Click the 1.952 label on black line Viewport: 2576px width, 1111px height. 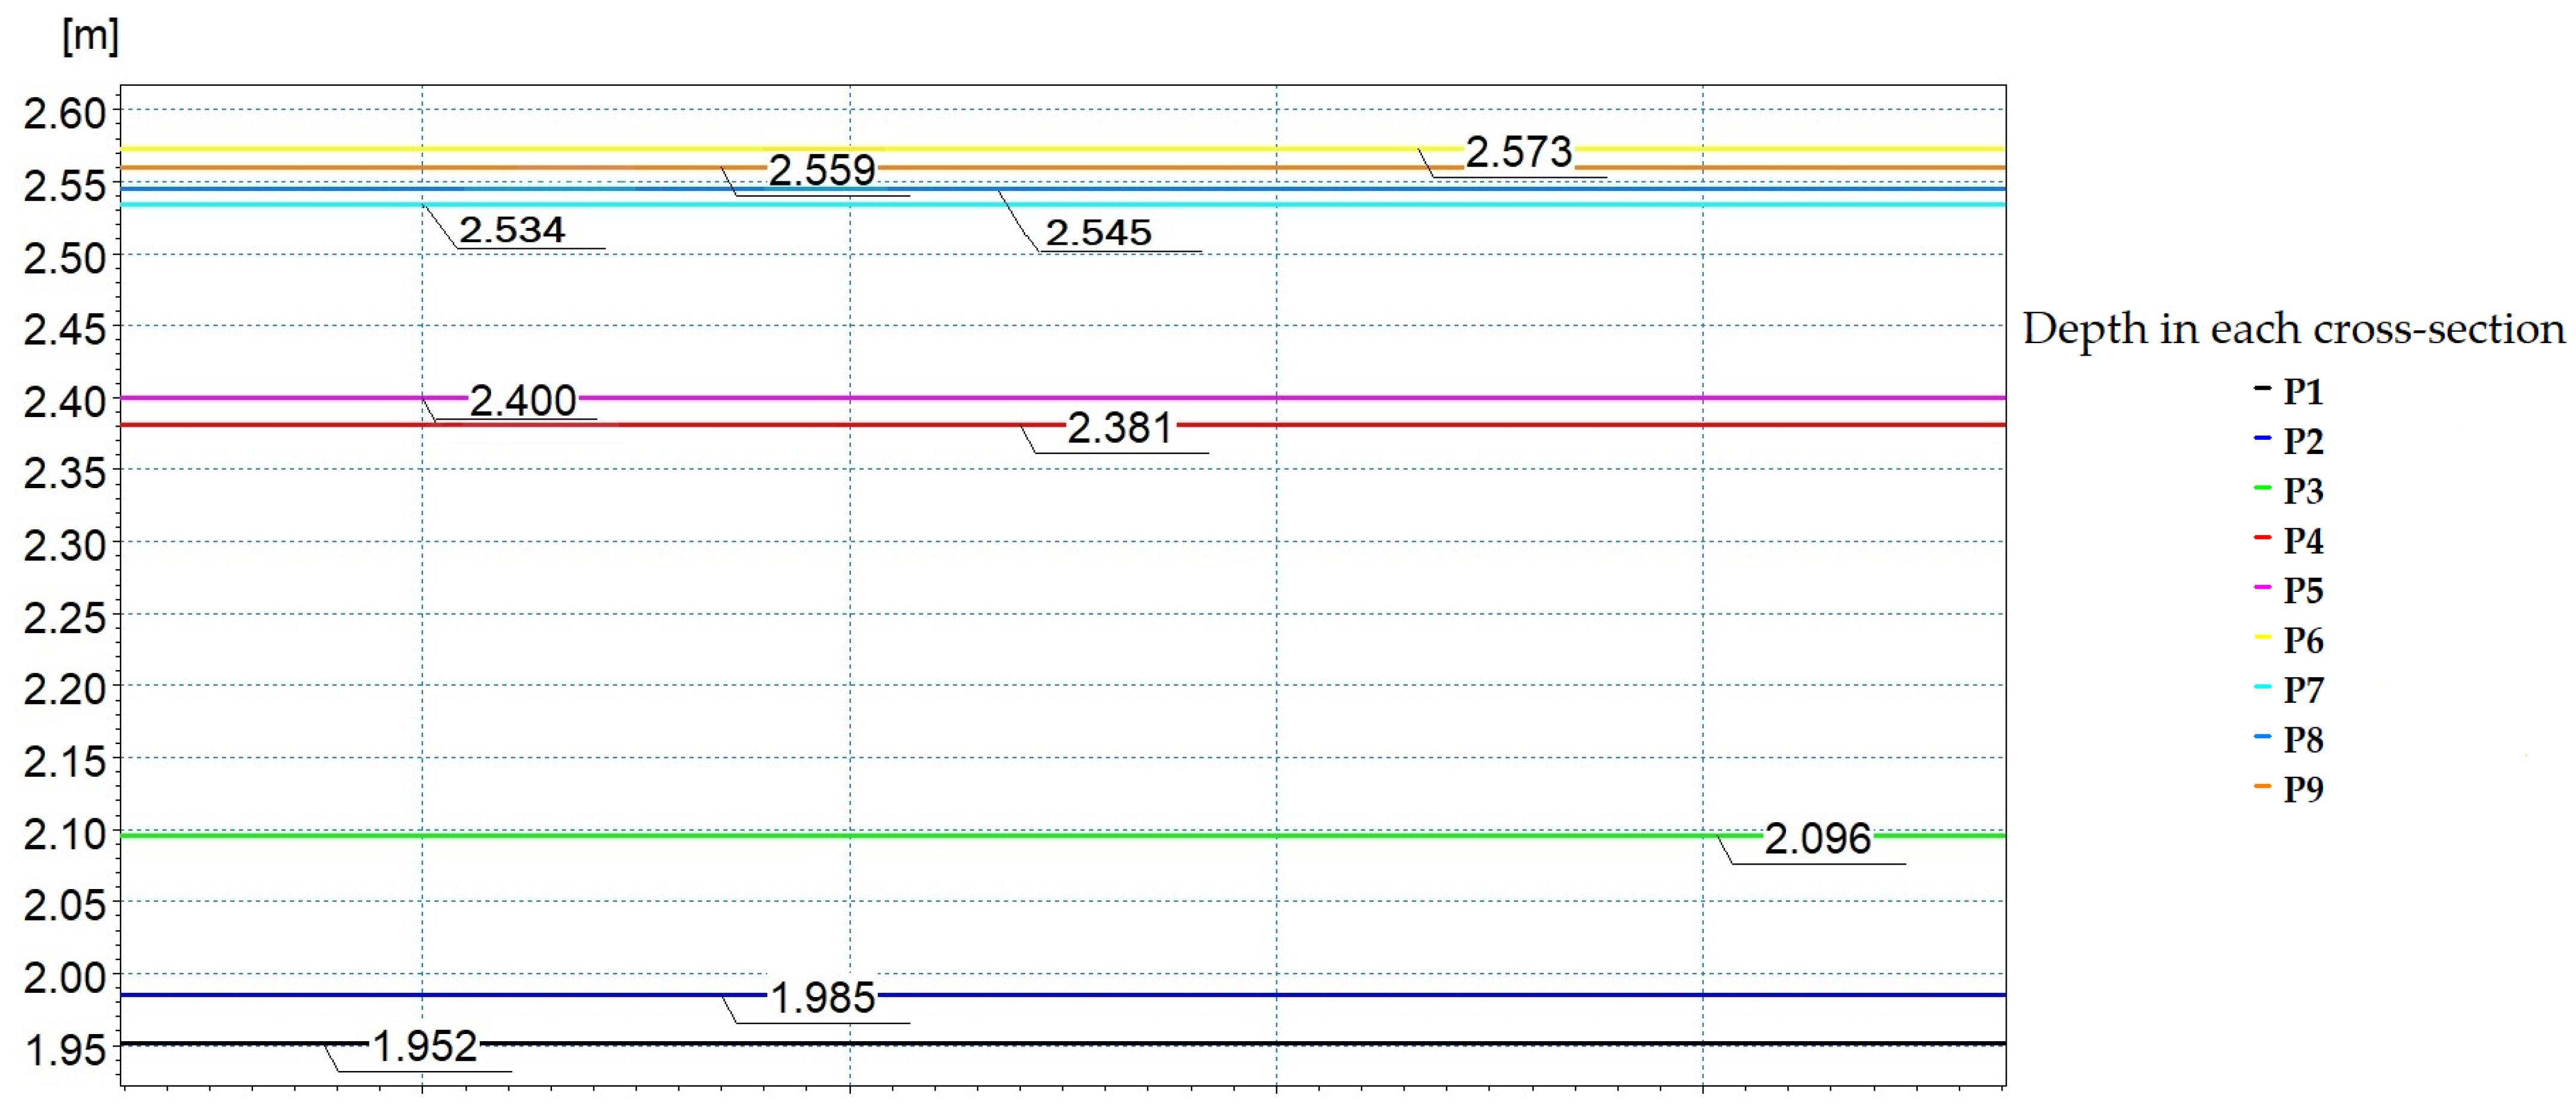425,1046
